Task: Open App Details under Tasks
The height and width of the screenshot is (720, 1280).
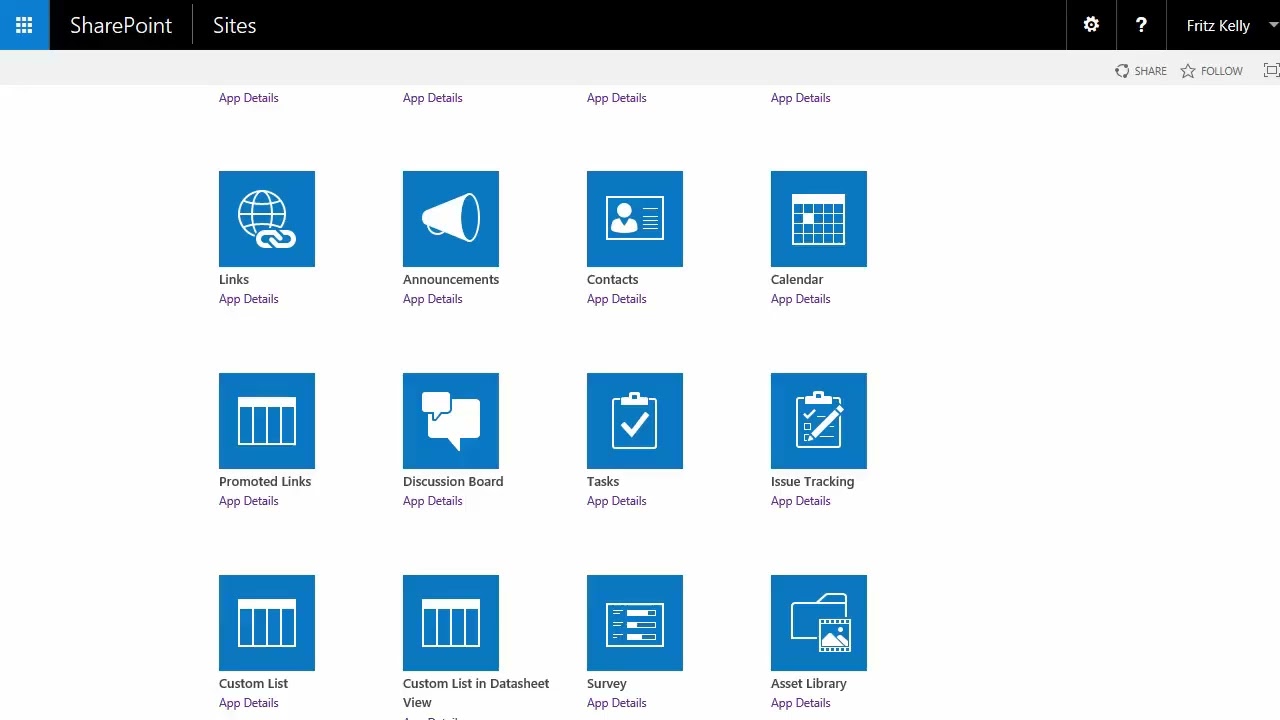Action: (x=617, y=501)
